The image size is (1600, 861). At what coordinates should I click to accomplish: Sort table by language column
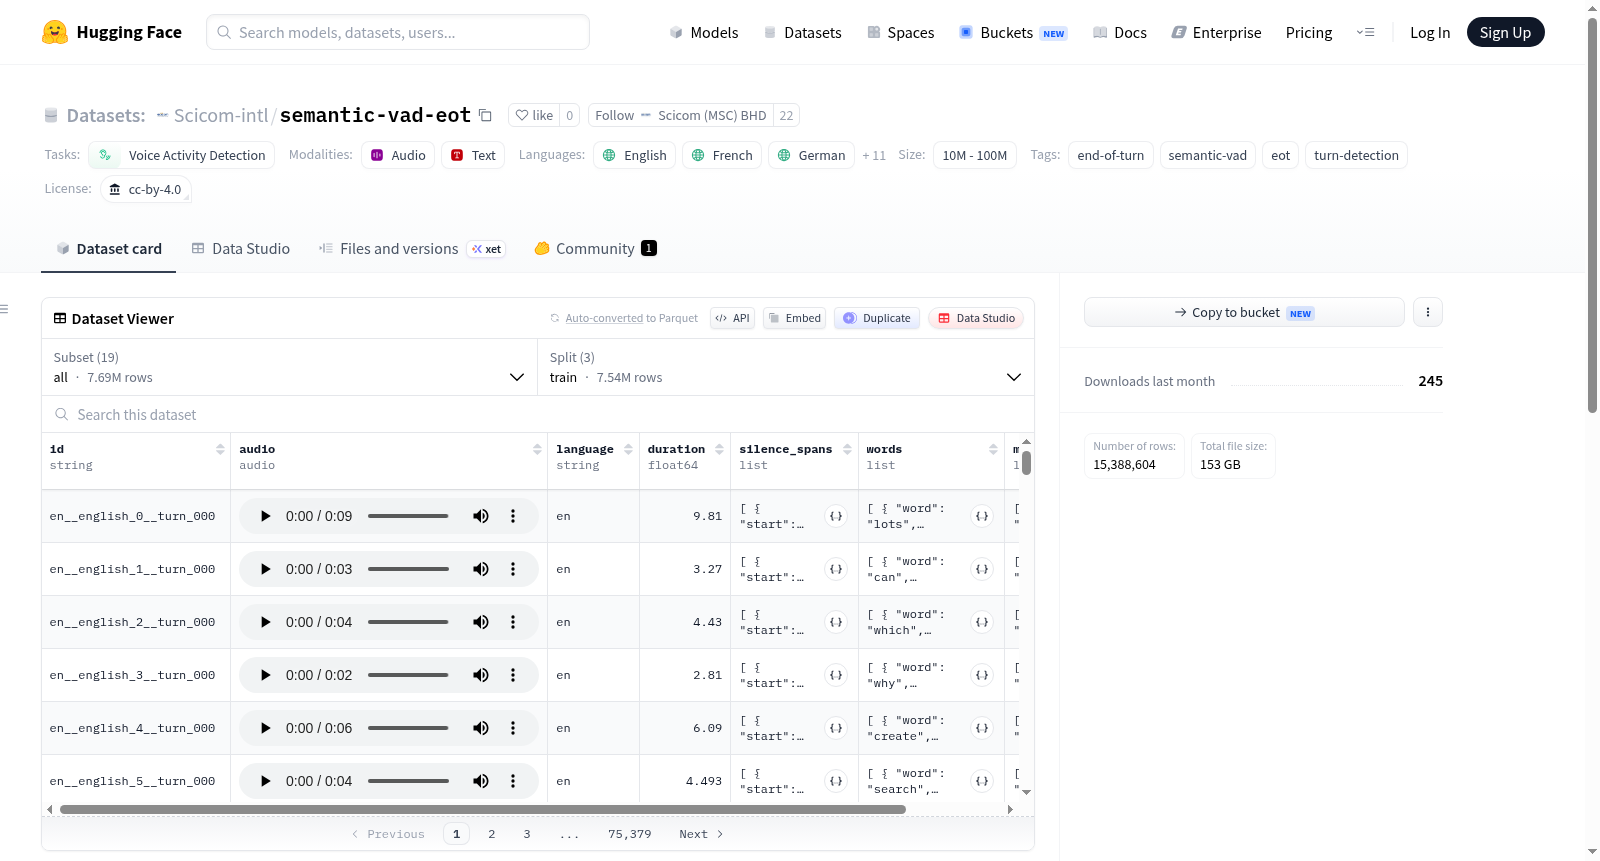click(628, 449)
